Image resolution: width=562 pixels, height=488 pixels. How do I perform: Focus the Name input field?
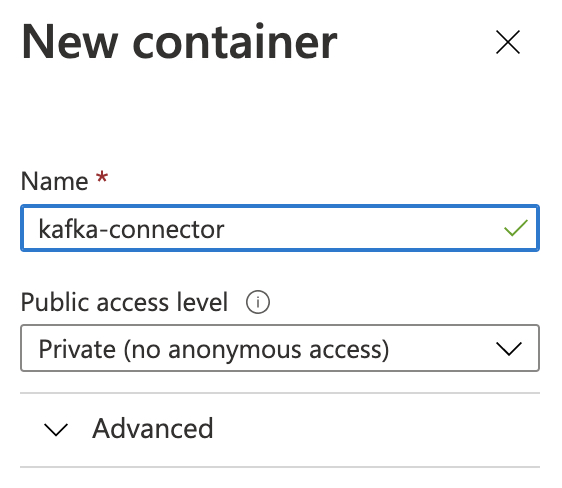(x=280, y=228)
